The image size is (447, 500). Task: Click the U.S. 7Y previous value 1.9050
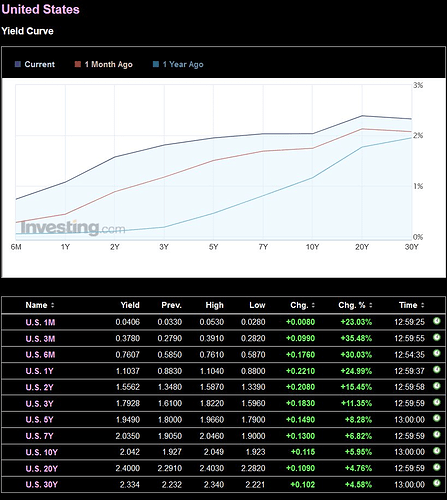[x=170, y=436]
